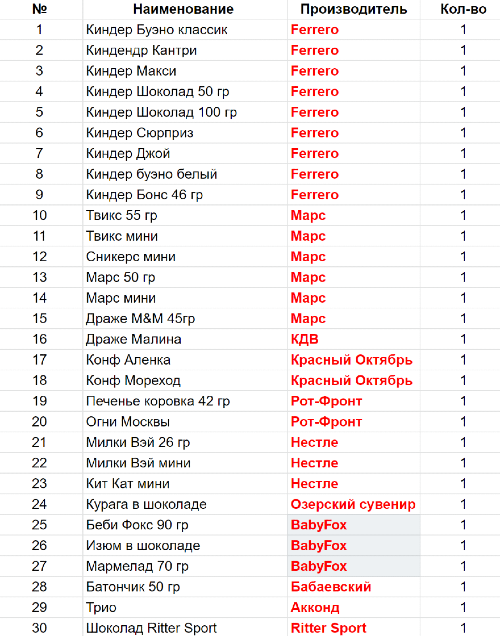Click row number 21 cell
The height and width of the screenshot is (636, 500).
tap(39, 442)
